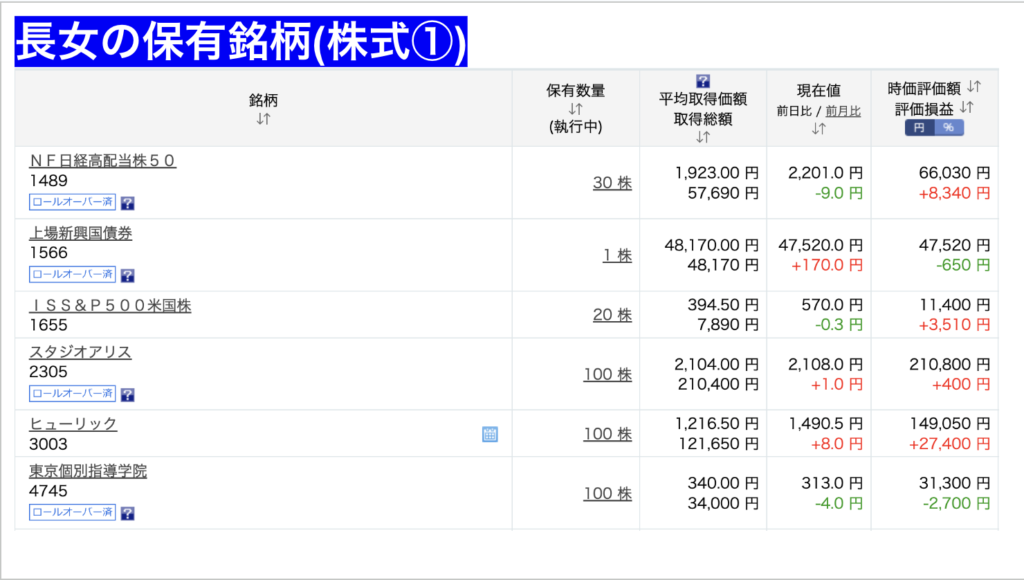Open calendar icon in ヒューリック row

pos(490,434)
